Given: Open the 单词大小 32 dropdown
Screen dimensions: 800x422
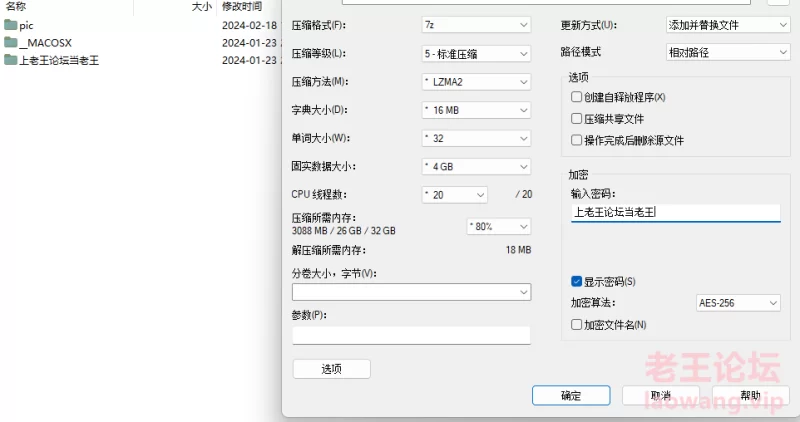Looking at the screenshot, I should (x=476, y=138).
